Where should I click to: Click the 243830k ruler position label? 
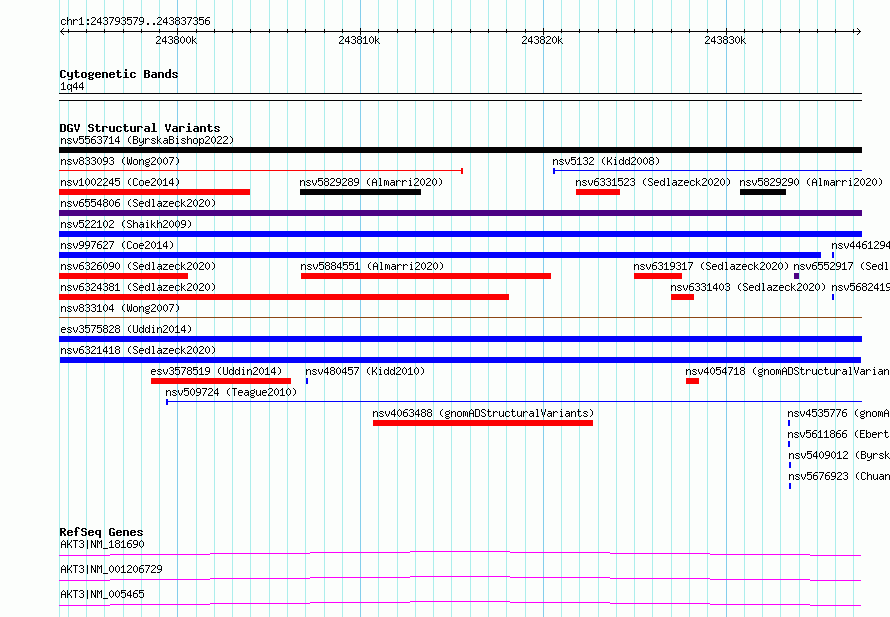(725, 40)
